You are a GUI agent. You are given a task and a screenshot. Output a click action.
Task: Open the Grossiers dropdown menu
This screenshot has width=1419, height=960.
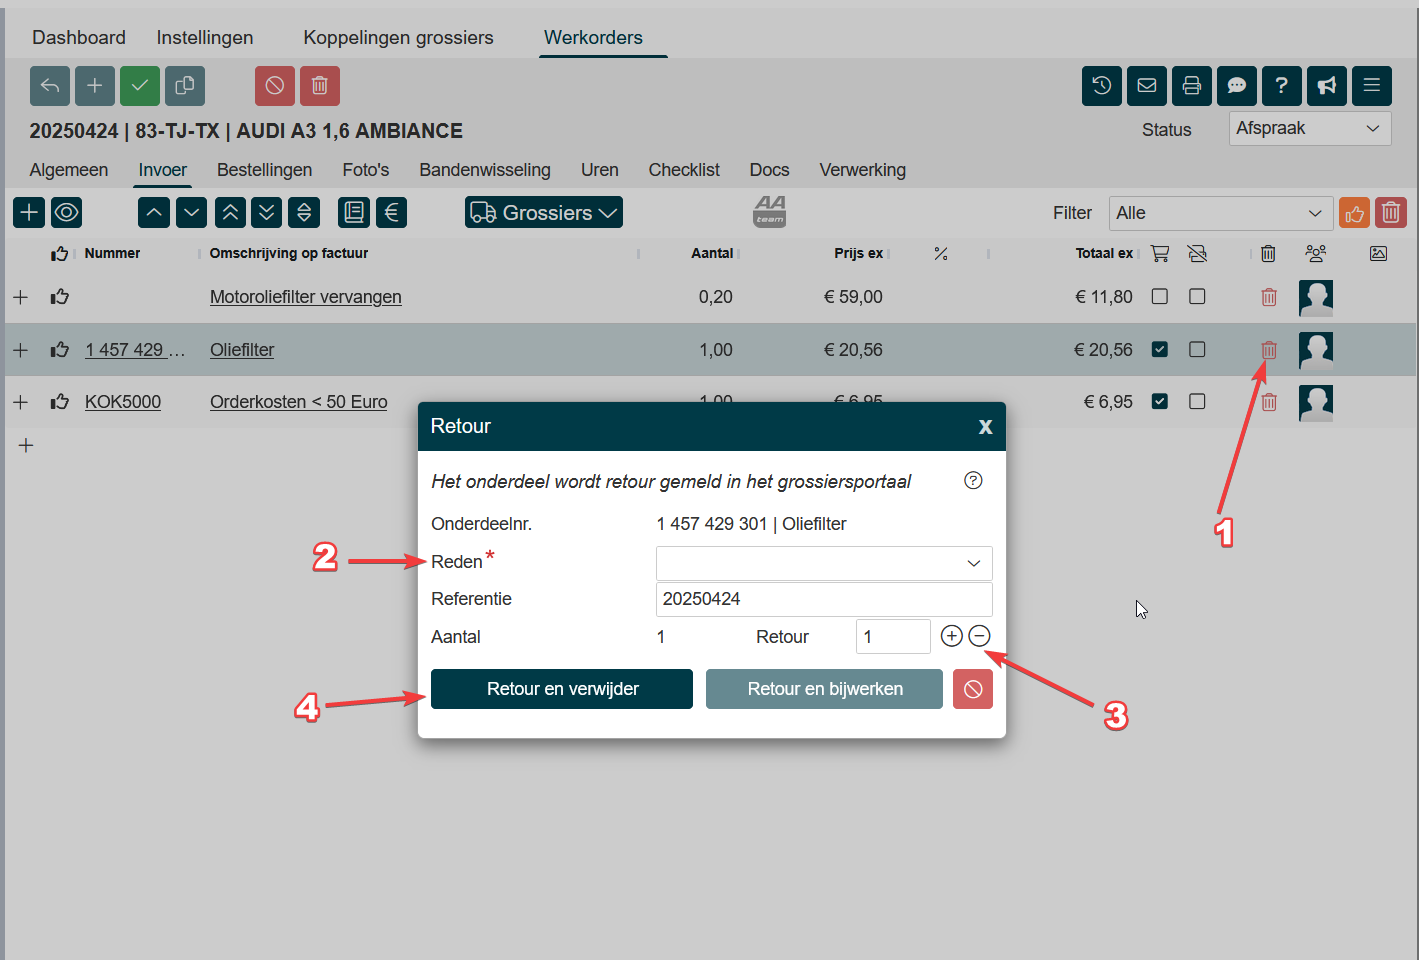[543, 212]
